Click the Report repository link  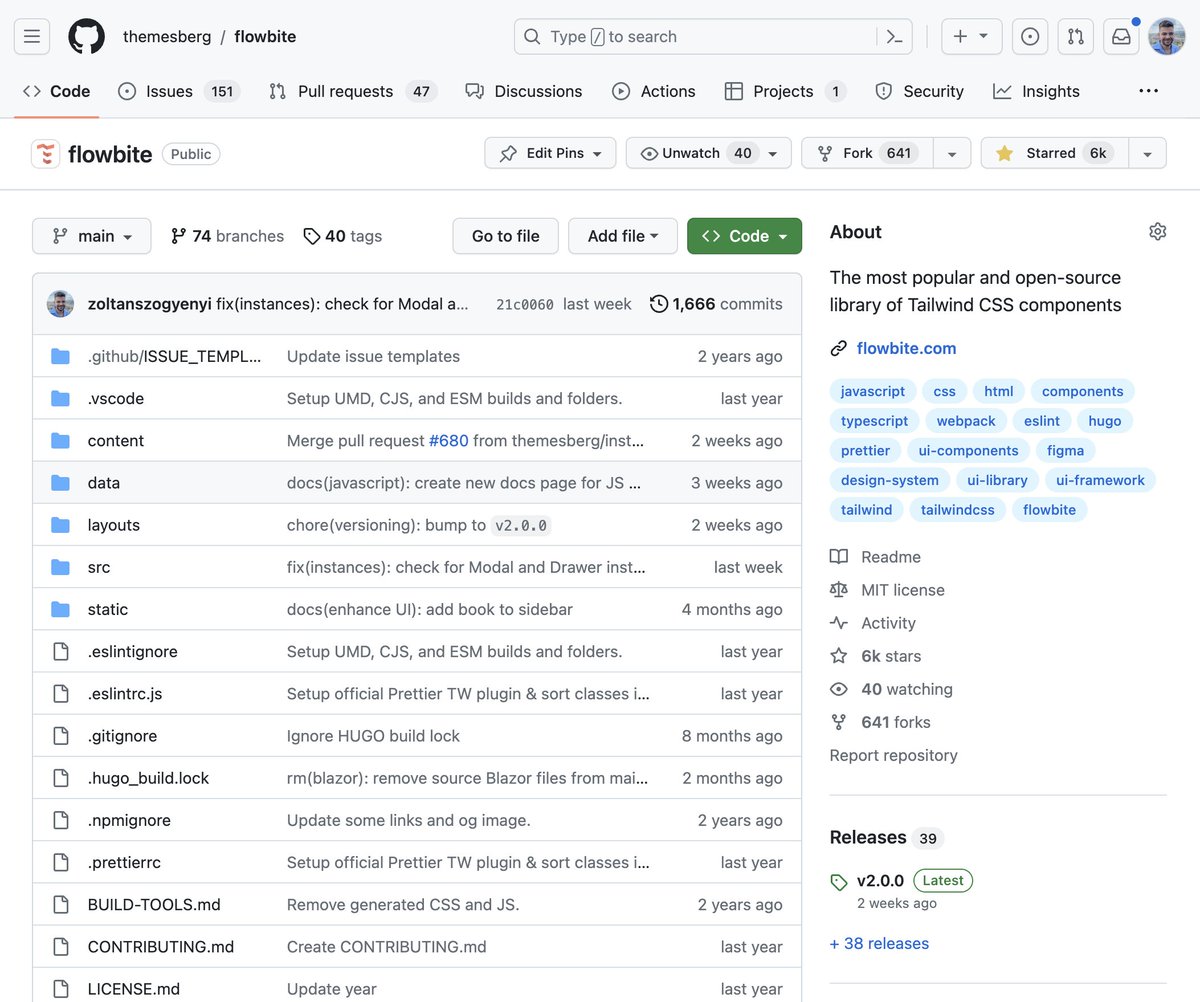tap(893, 756)
